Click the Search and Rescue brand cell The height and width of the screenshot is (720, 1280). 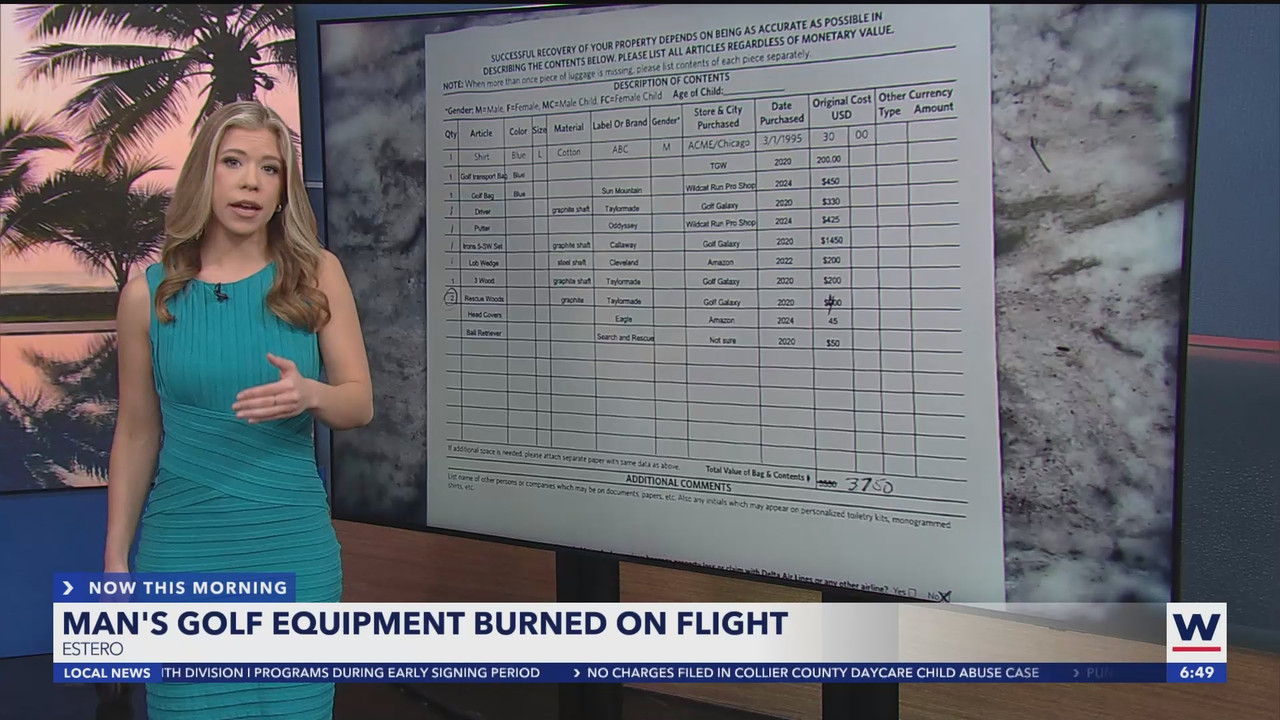[x=625, y=338]
